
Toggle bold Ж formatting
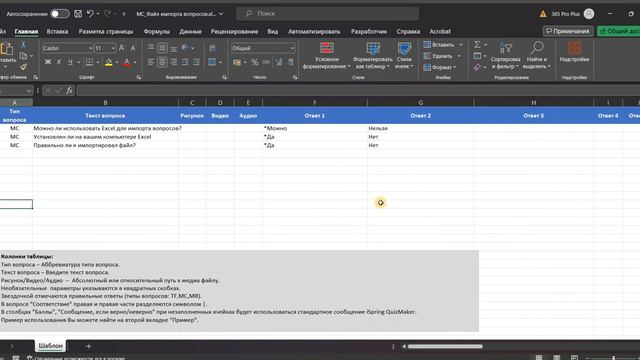(x=48, y=62)
